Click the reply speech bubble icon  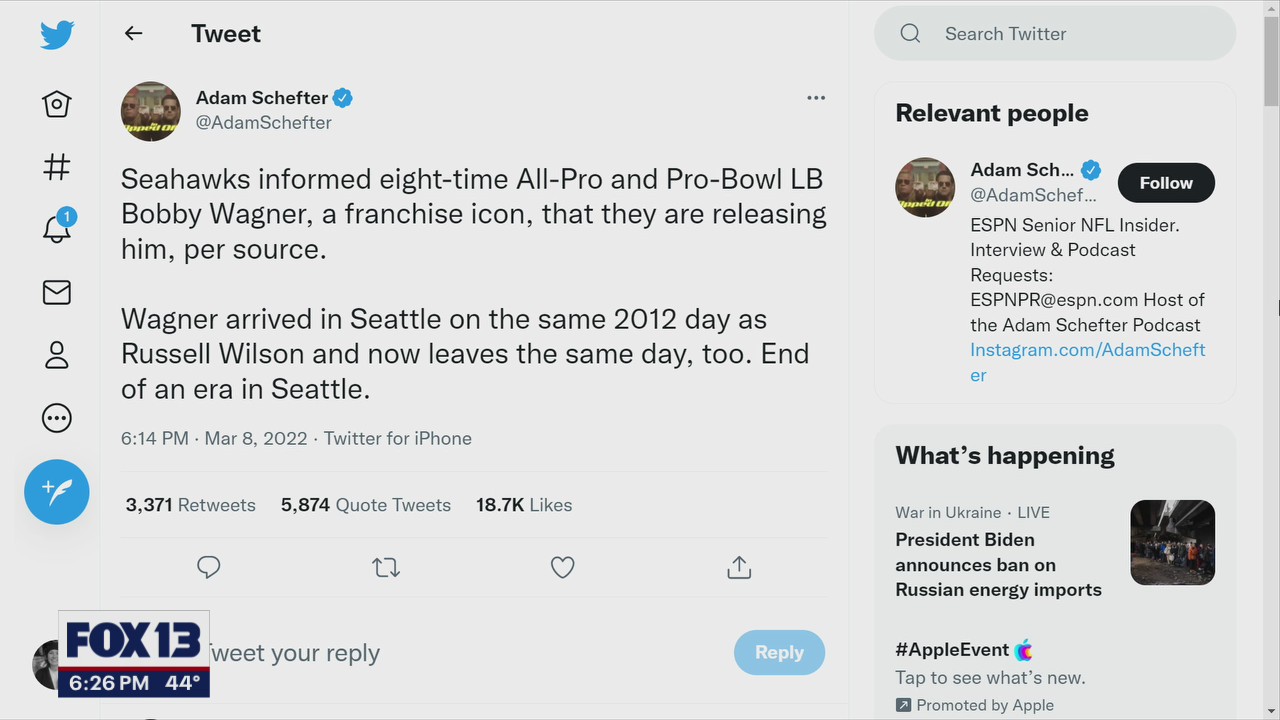[209, 568]
